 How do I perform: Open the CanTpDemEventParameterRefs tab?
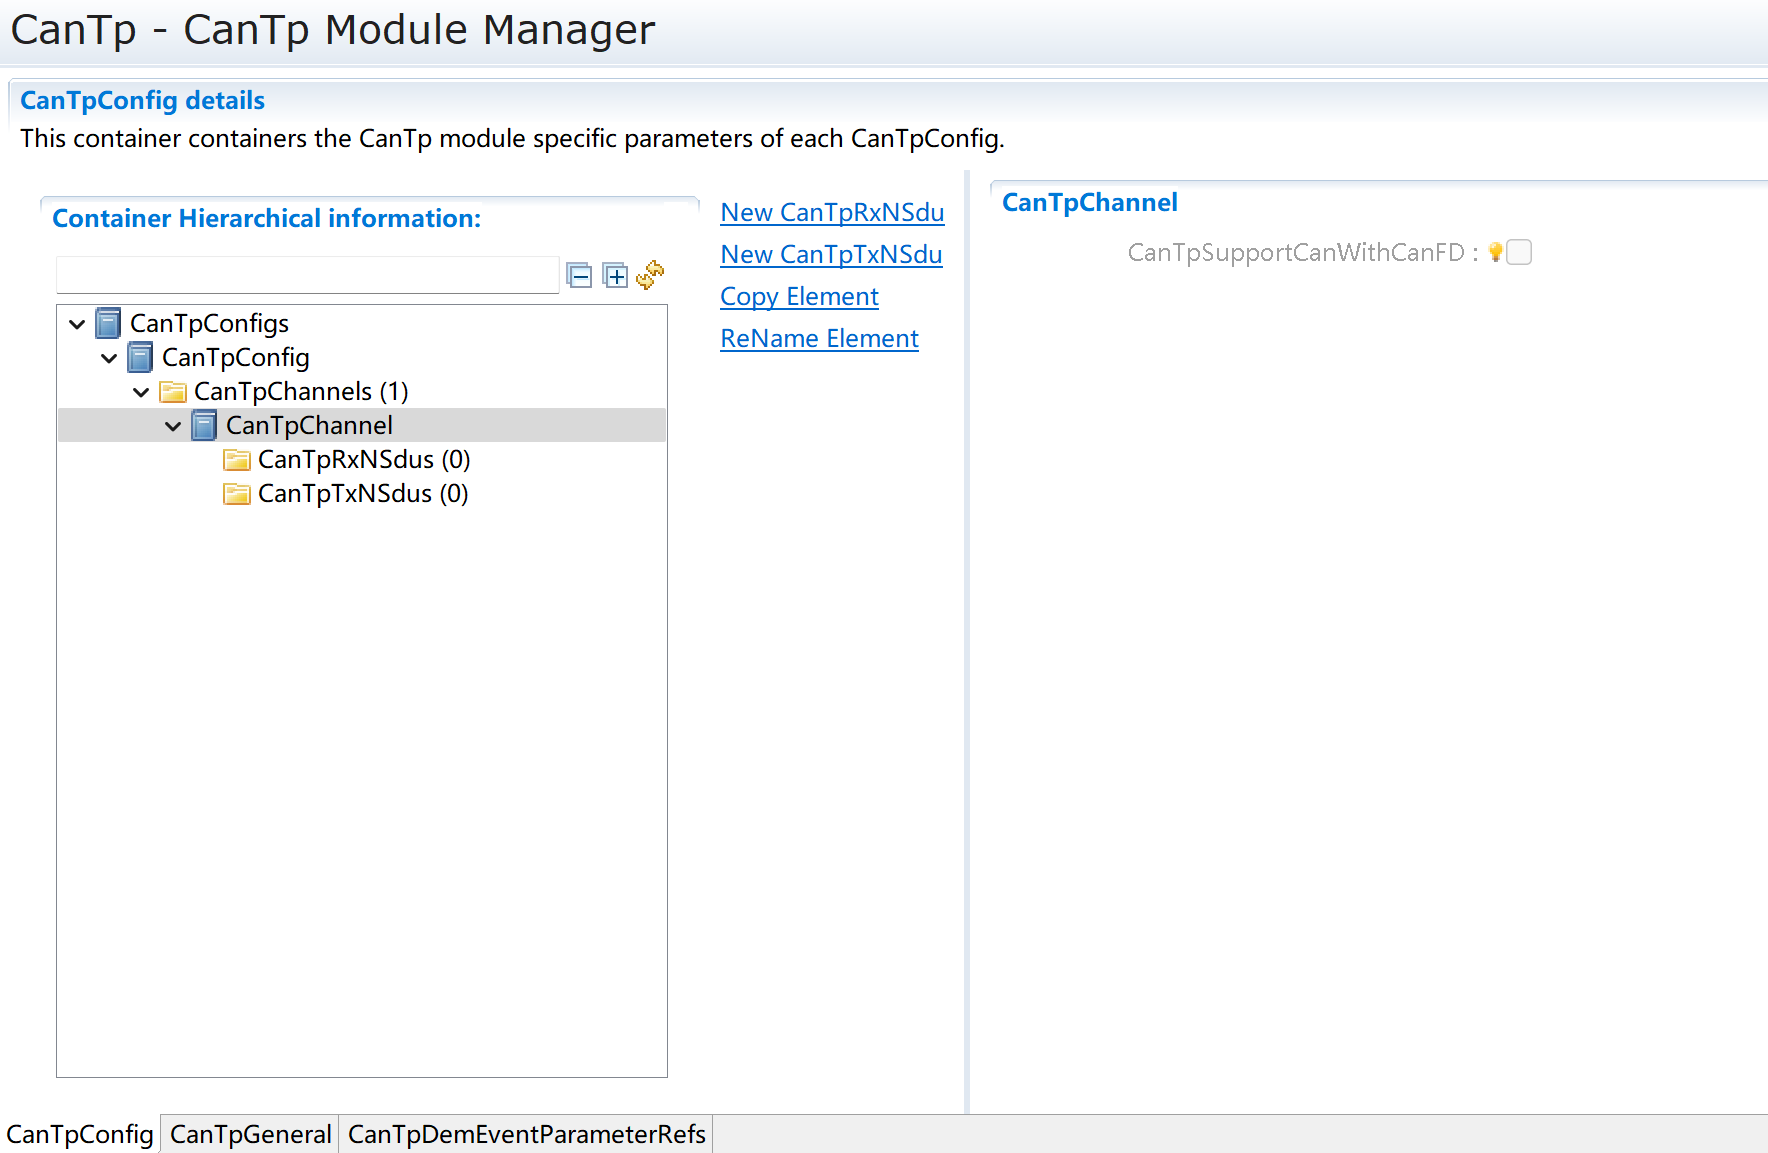(526, 1134)
